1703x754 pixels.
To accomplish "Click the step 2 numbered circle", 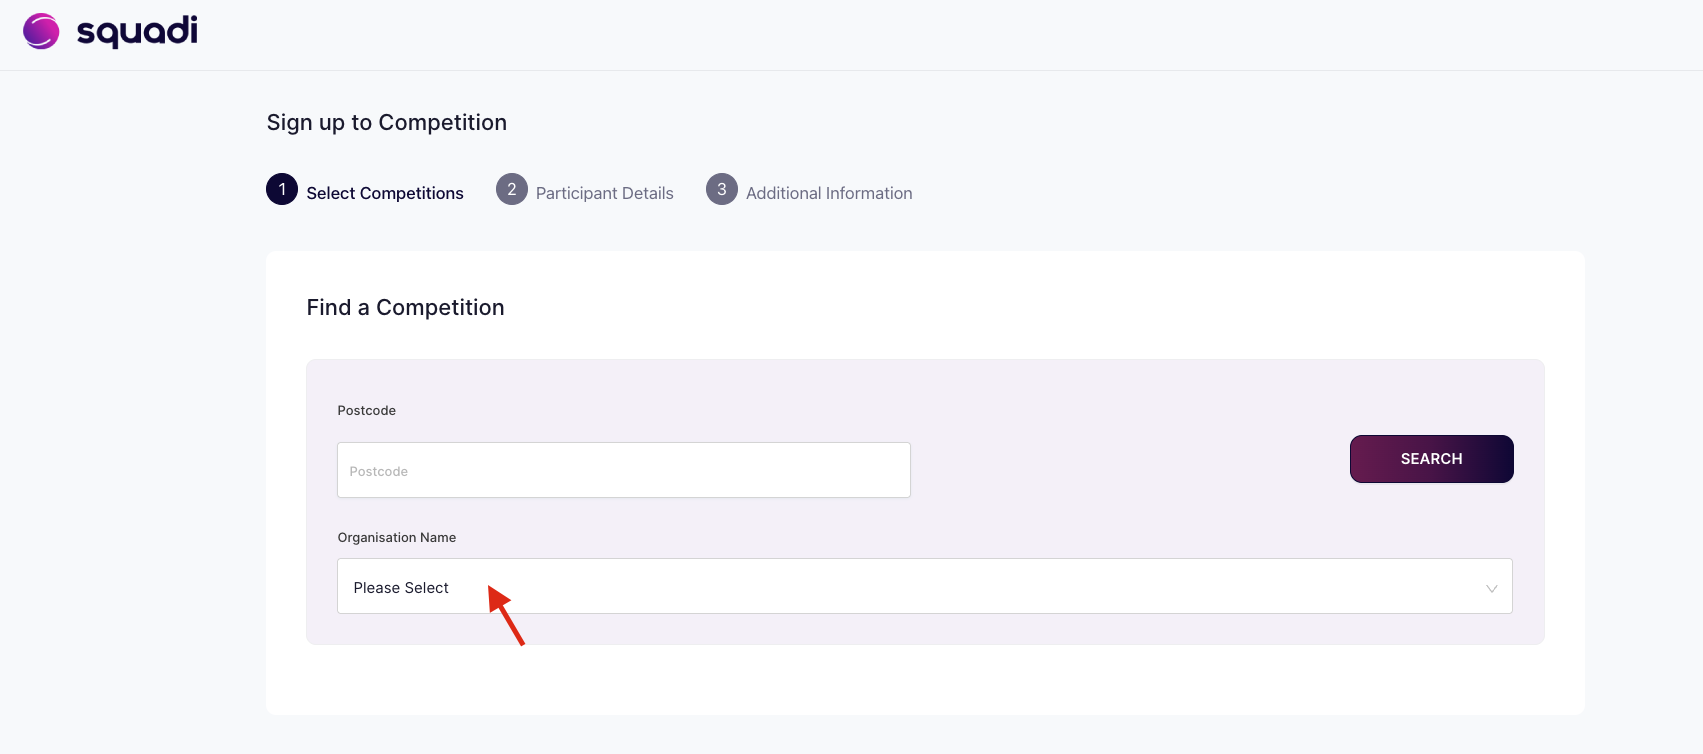I will pyautogui.click(x=512, y=189).
